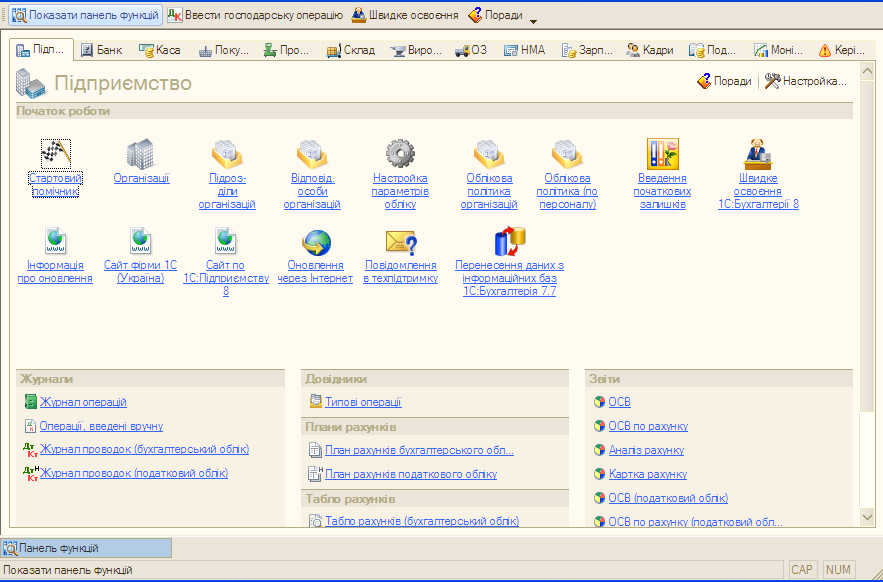The width and height of the screenshot is (883, 582).
Task: Click the ОСВ report pie icon
Action: pos(600,402)
